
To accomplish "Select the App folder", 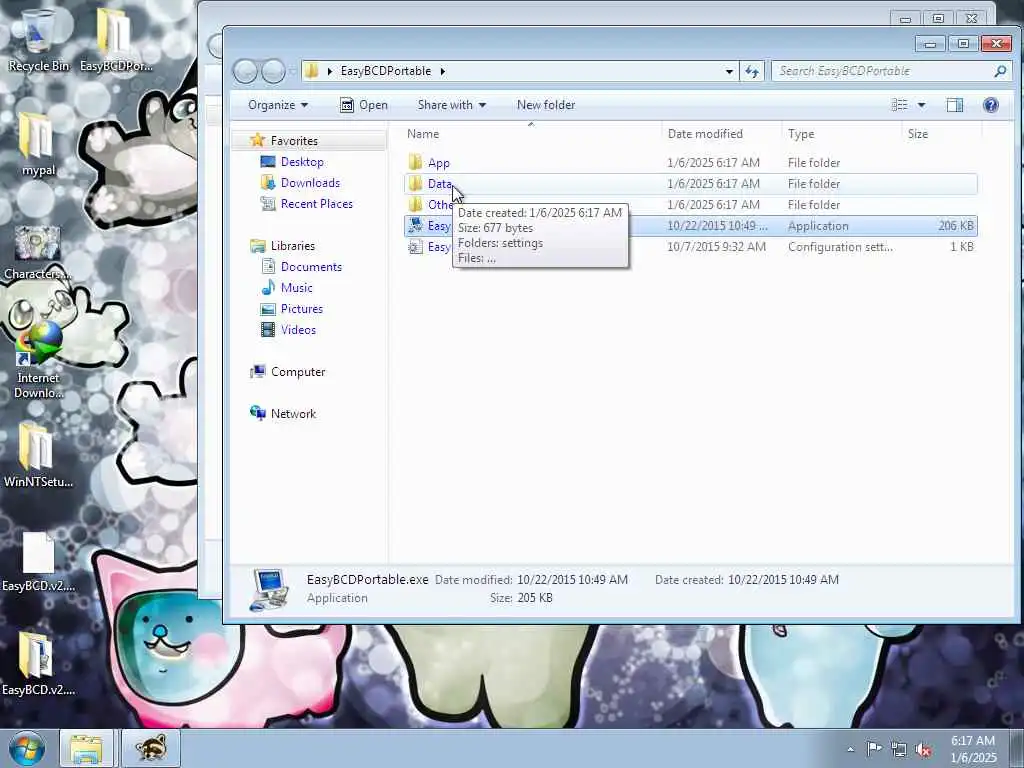I will coord(691,163).
